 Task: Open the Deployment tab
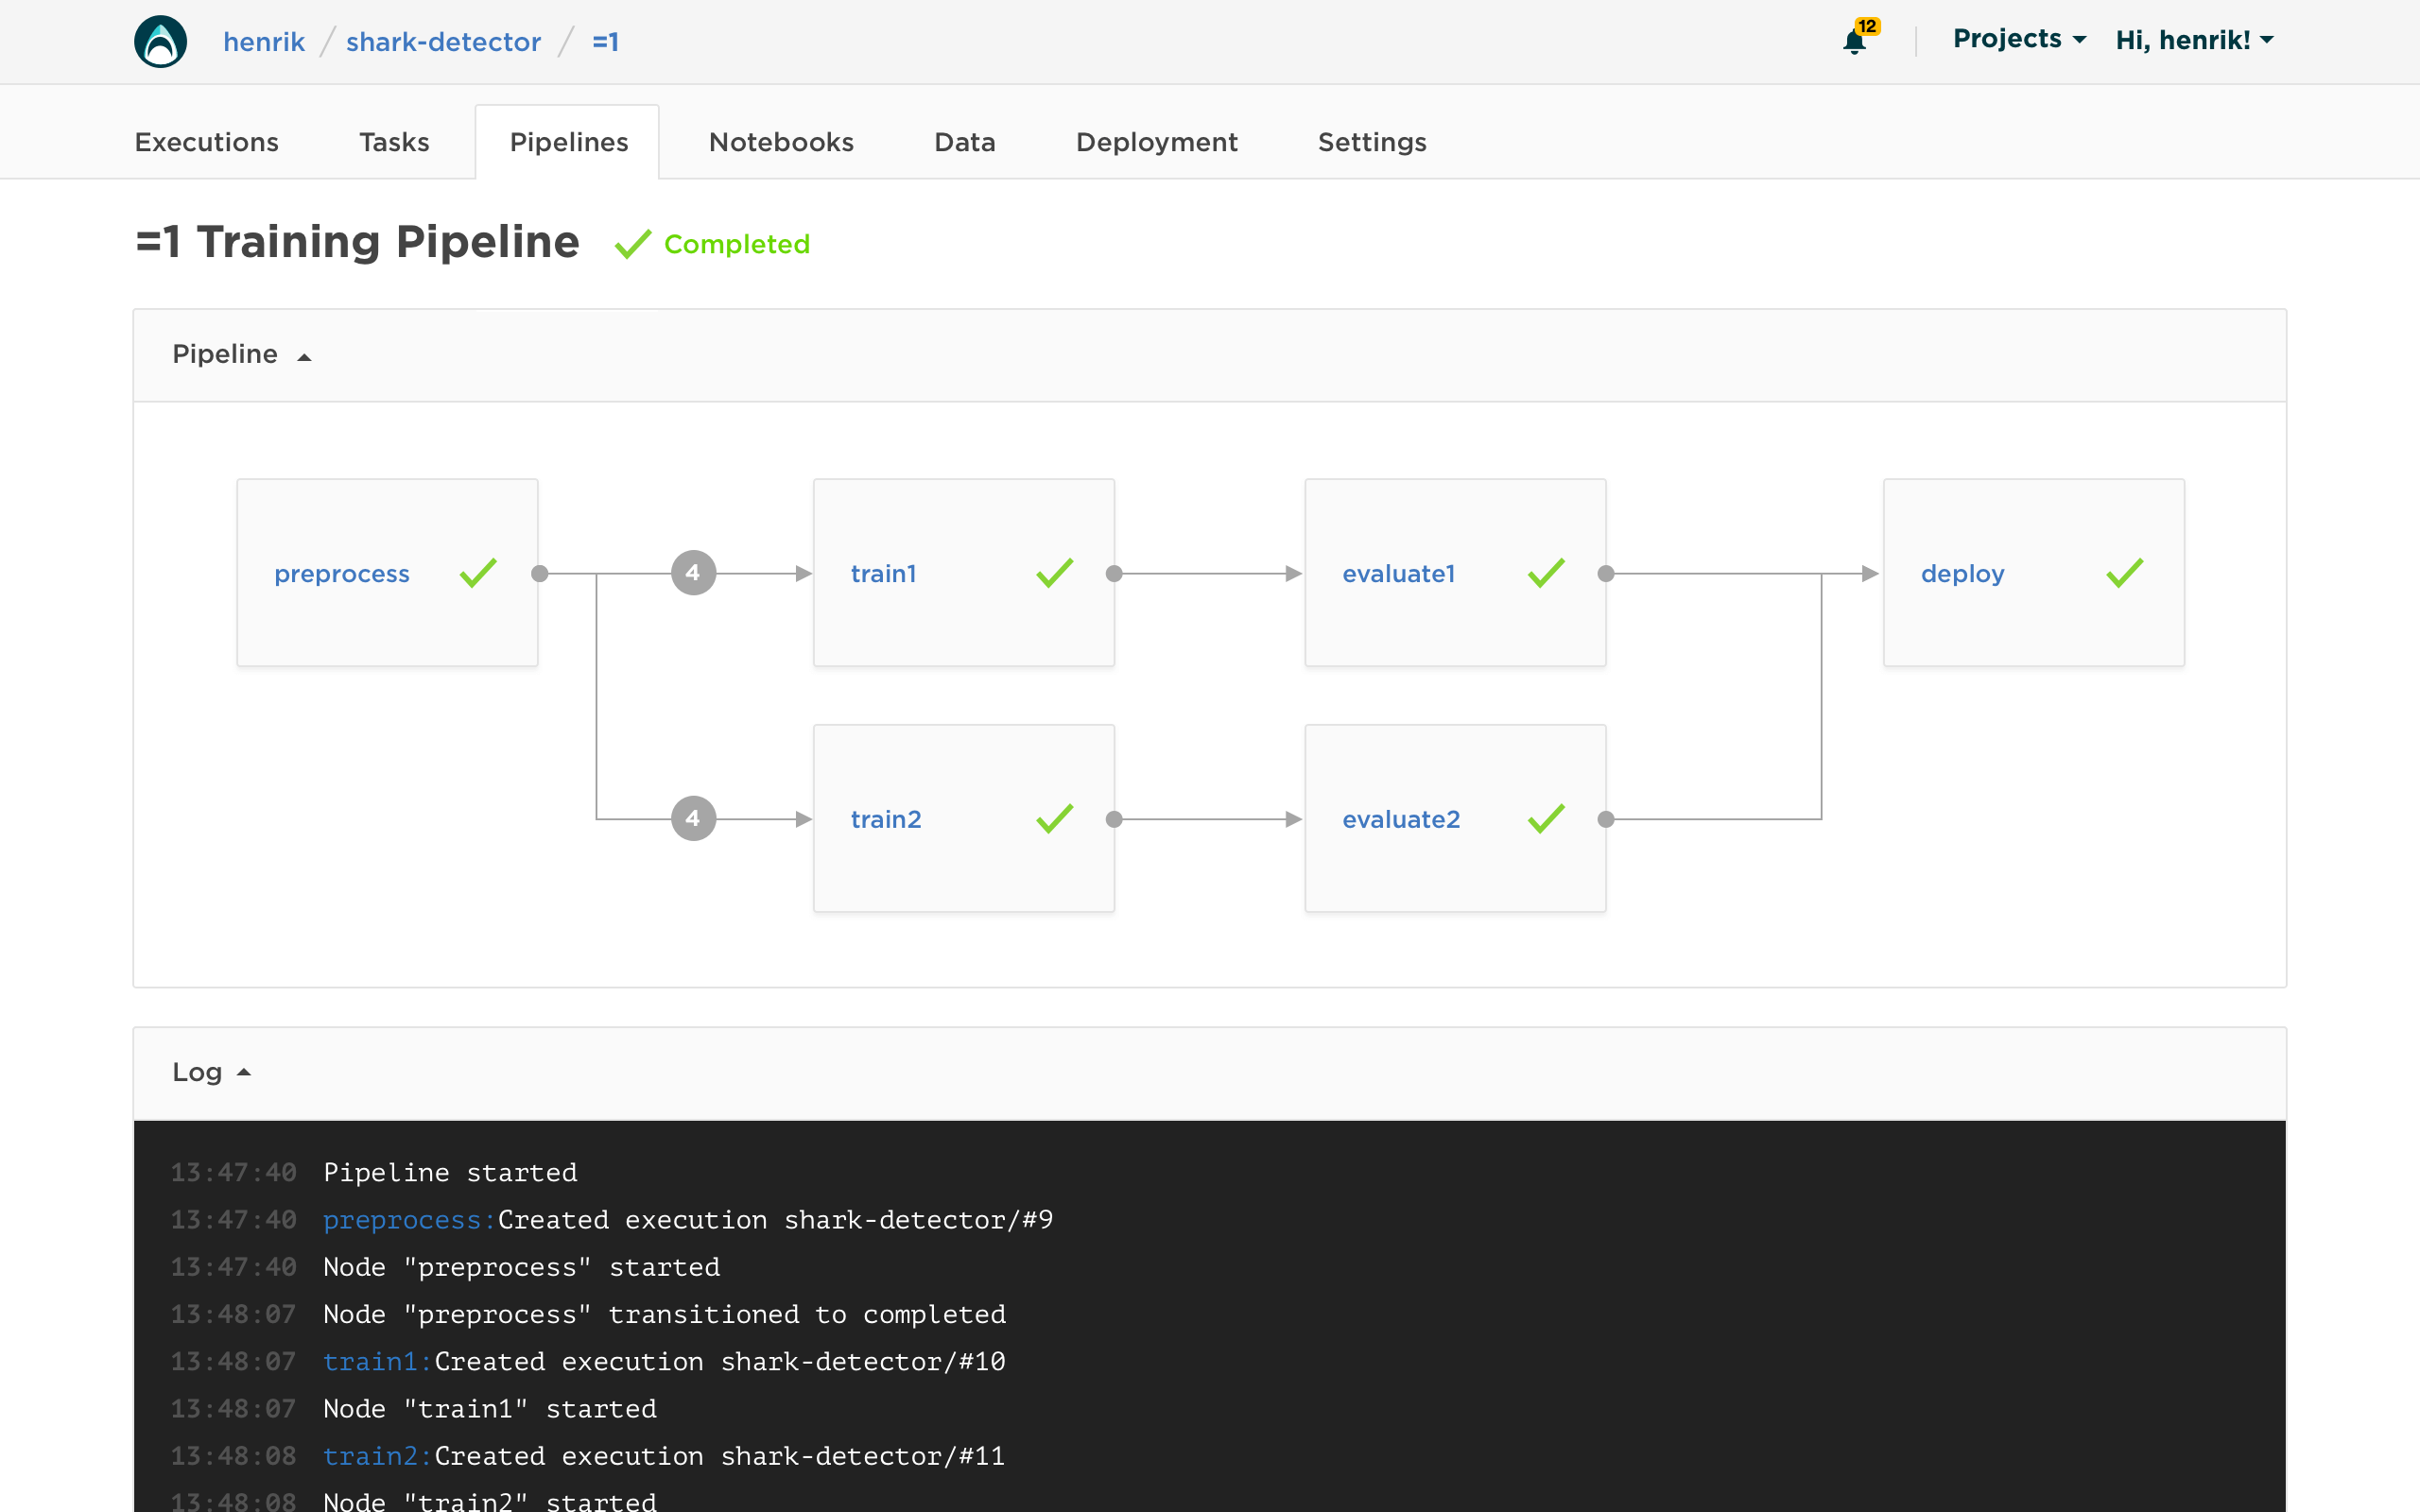coord(1157,142)
